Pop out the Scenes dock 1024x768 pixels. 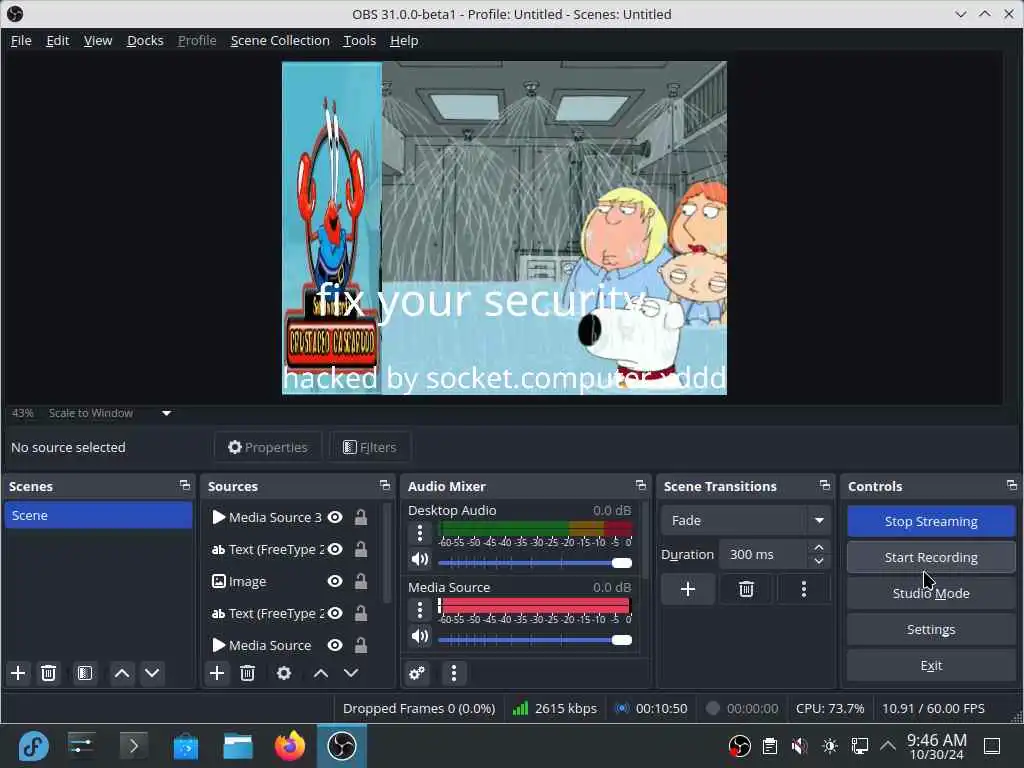185,485
